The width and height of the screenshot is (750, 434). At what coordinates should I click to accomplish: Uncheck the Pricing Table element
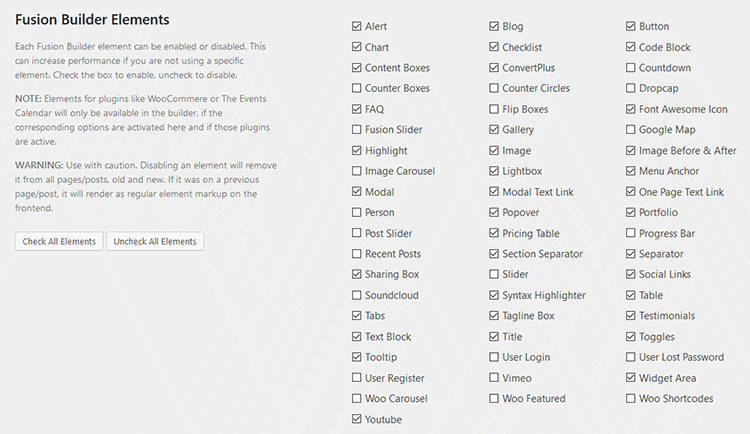click(x=494, y=233)
